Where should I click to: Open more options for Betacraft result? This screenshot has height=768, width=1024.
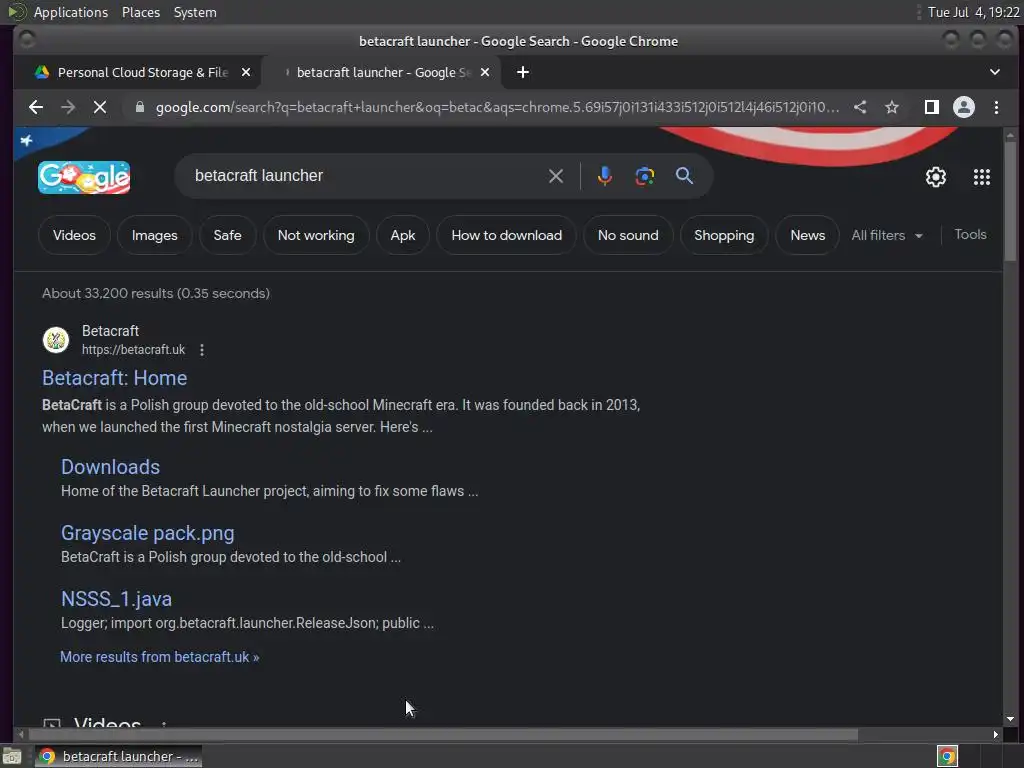[x=202, y=350]
